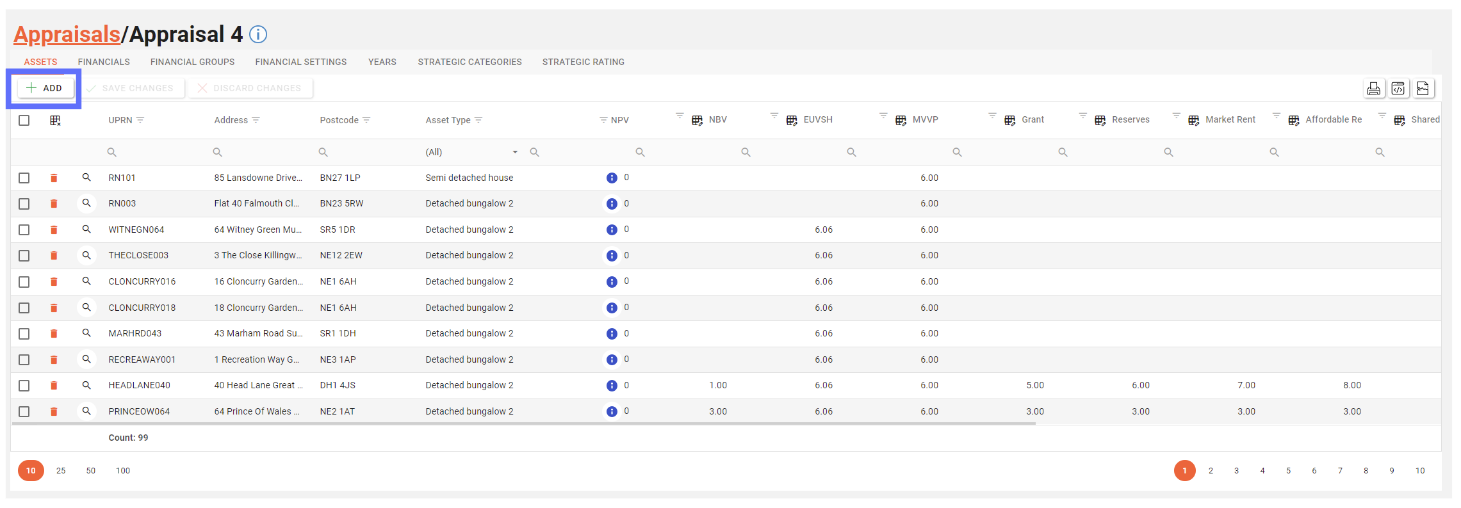Click NPV info icon for HEADLANE40

pyautogui.click(x=611, y=385)
